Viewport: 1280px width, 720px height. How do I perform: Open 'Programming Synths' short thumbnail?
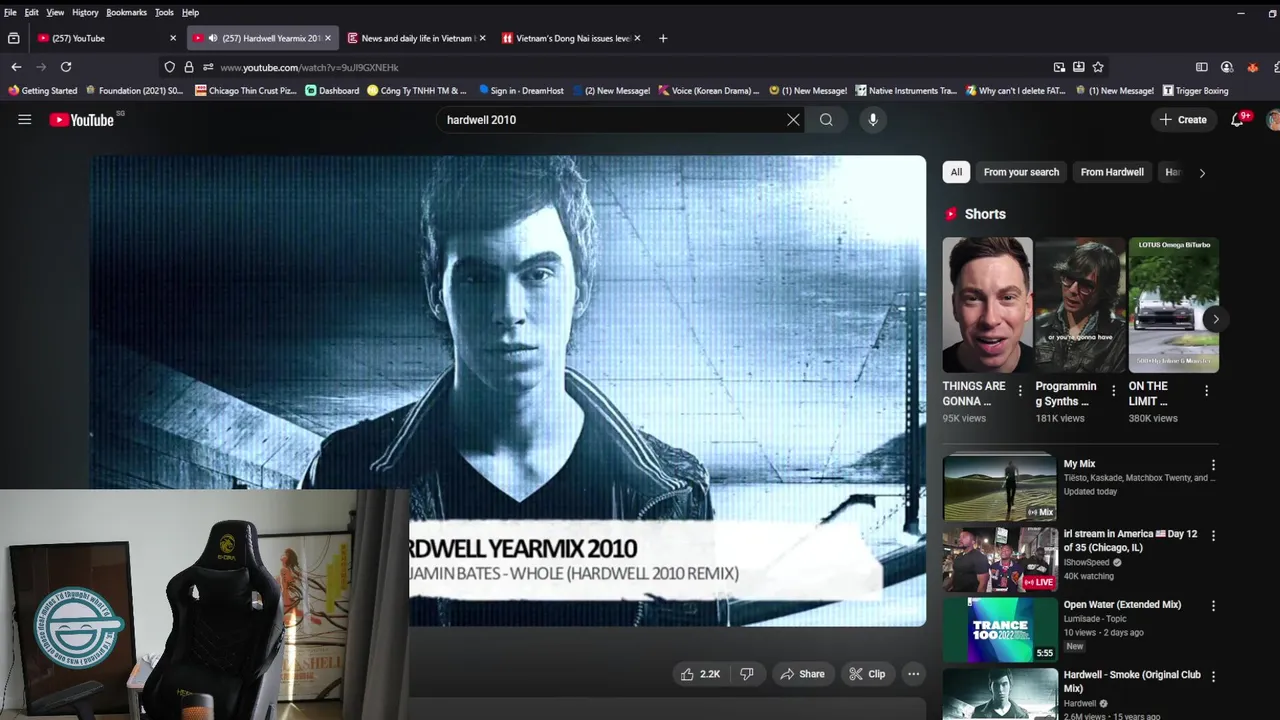[x=1080, y=305]
